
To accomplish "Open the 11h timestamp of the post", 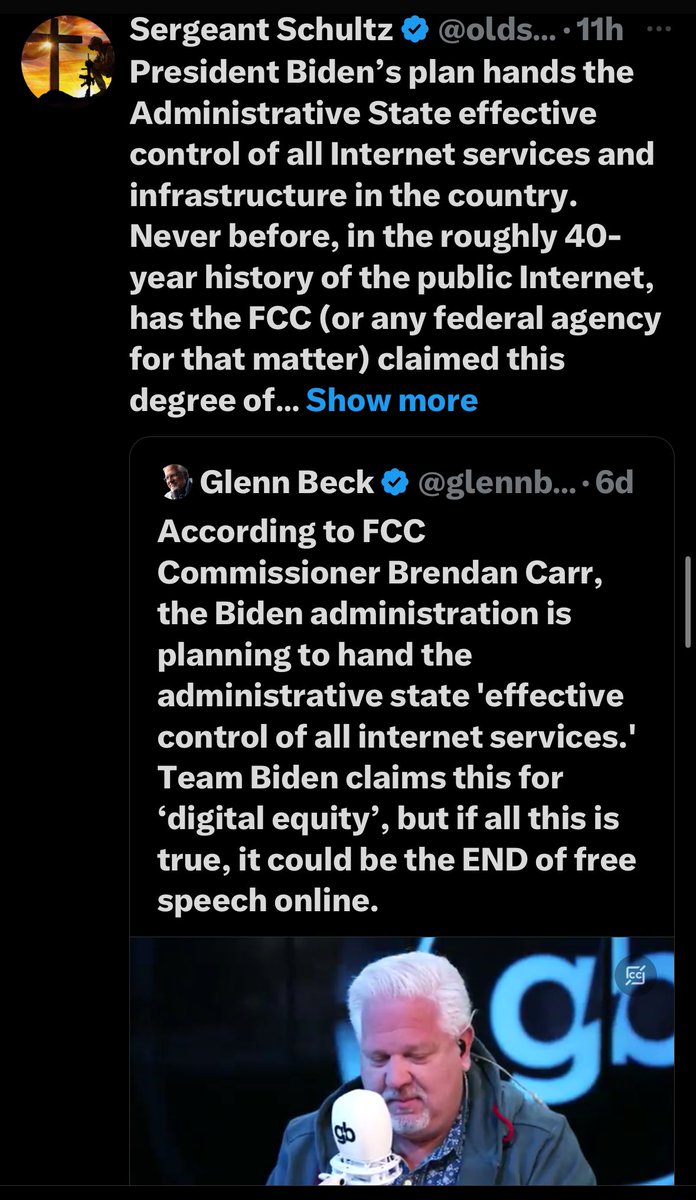I will coord(601,30).
